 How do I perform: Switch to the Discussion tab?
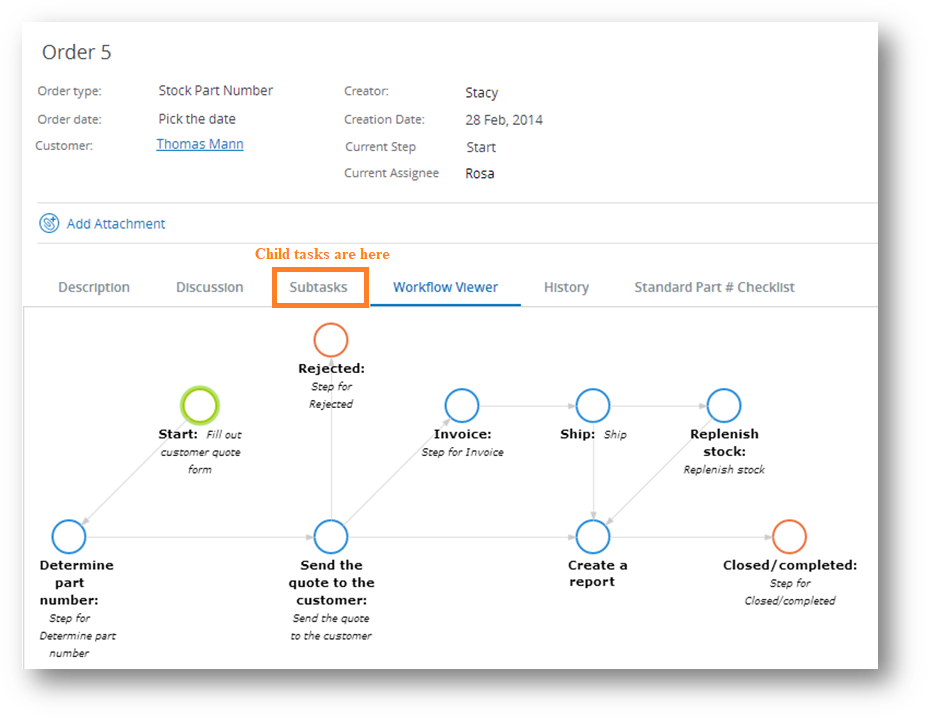(x=210, y=288)
